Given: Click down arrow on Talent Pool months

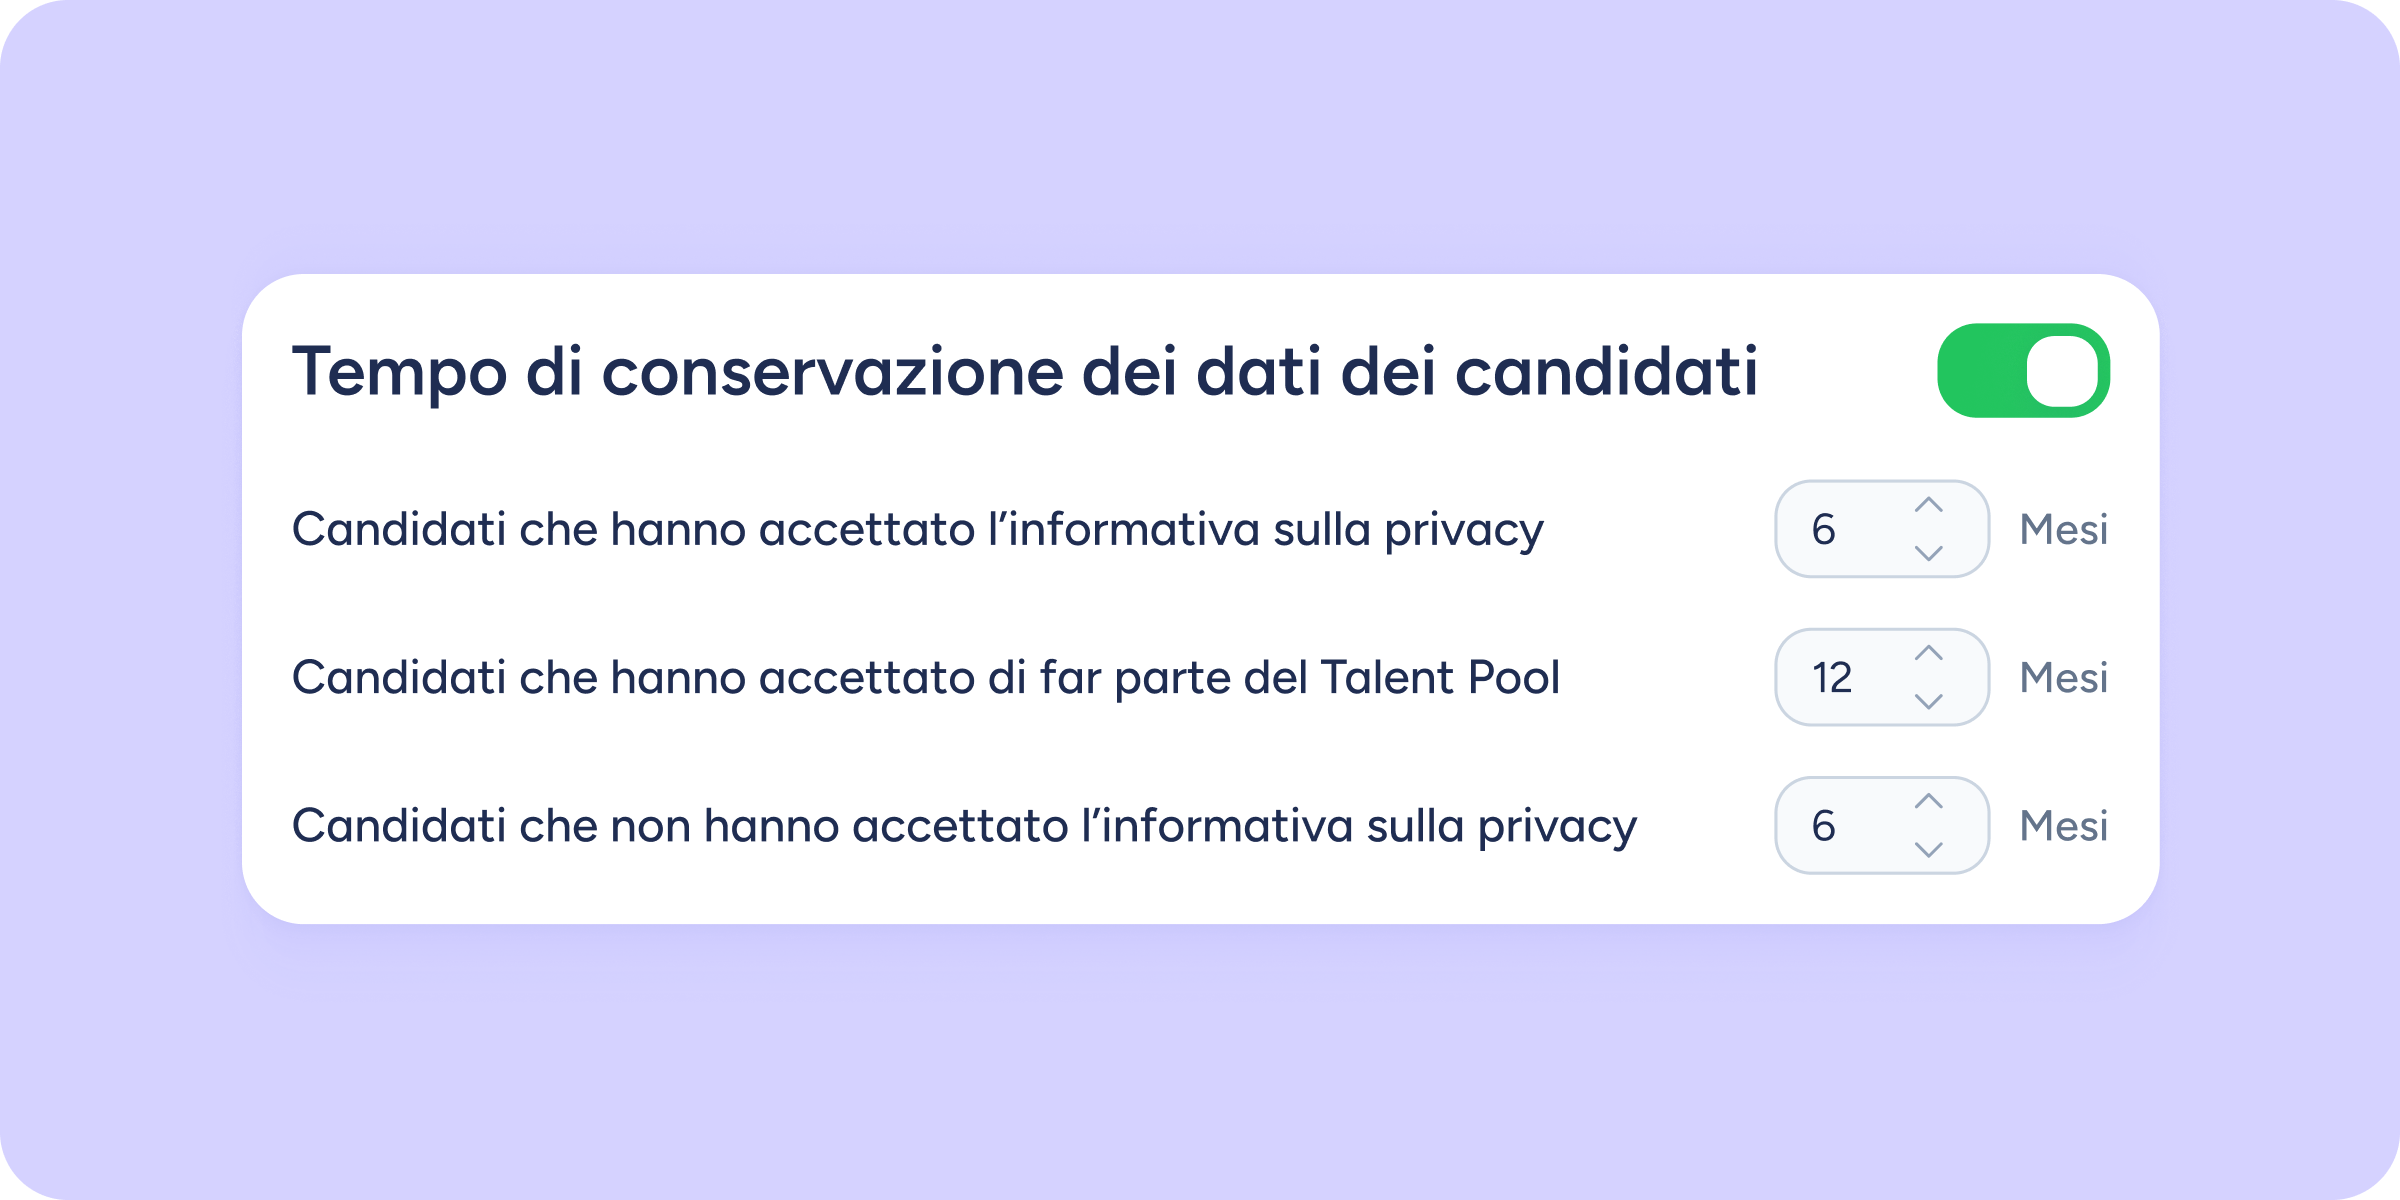Looking at the screenshot, I should [x=1928, y=700].
